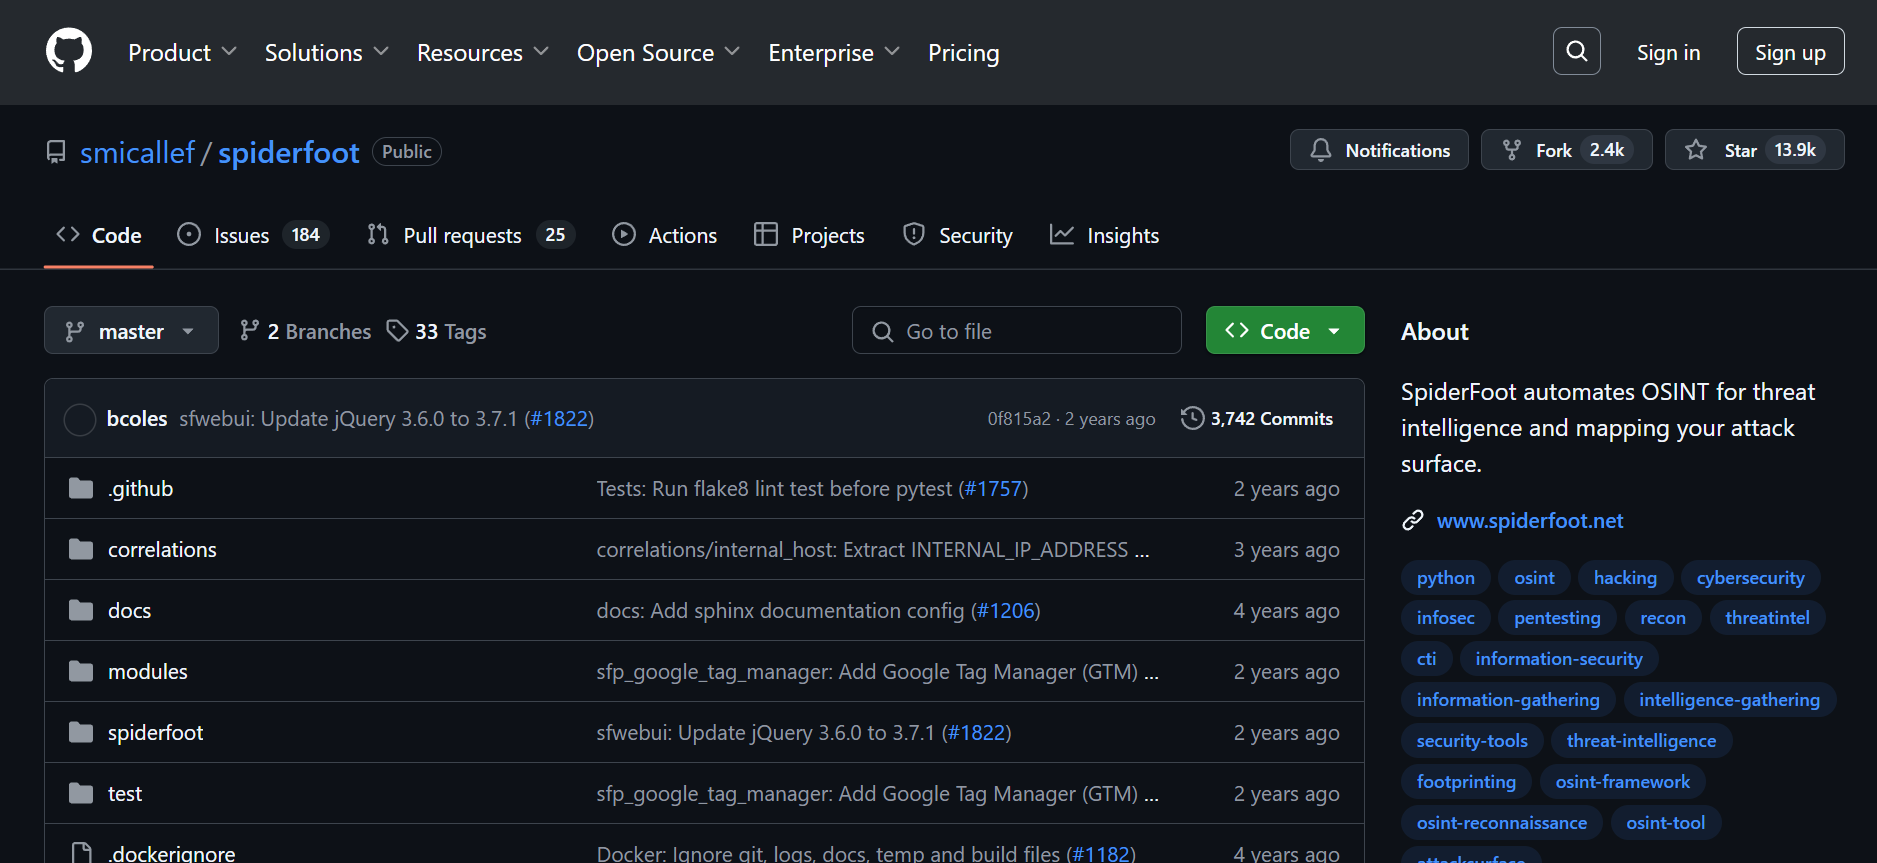Click the osint-tool topic tag
The image size is (1877, 863).
coord(1665,822)
